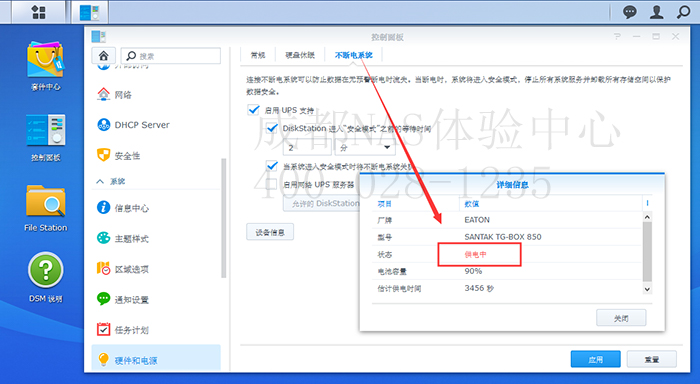Click the column options marker in details header
This screenshot has width=700, height=384.
pos(647,203)
